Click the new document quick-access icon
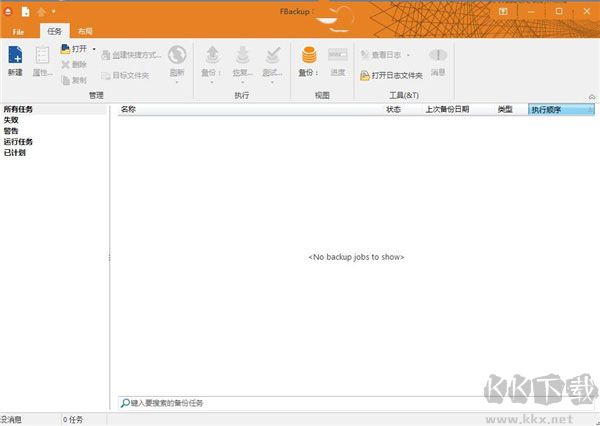The width and height of the screenshot is (600, 426). (26, 11)
